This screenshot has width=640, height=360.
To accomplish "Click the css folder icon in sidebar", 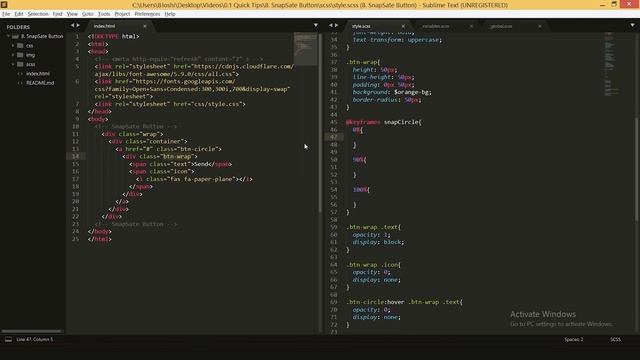I will click(20, 46).
